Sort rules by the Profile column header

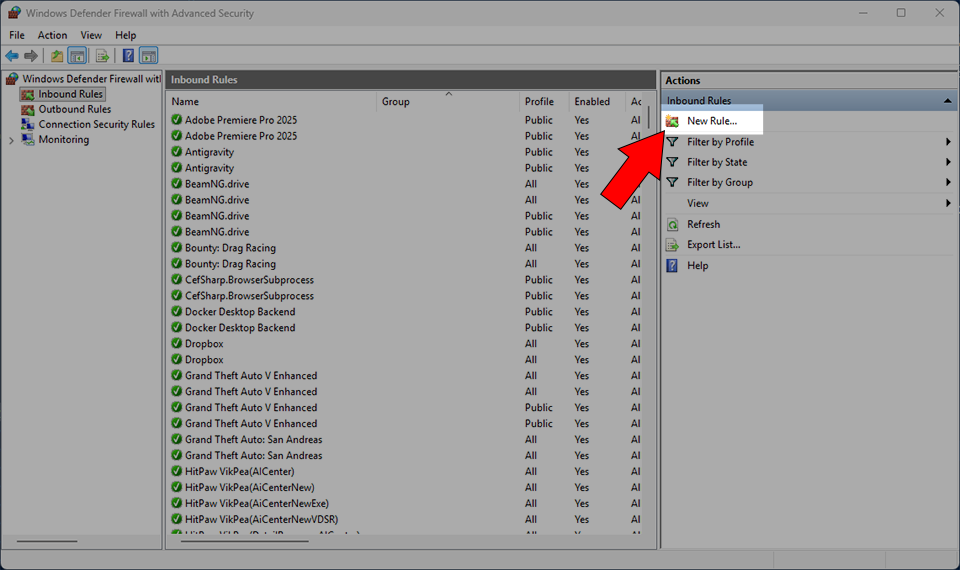544,102
